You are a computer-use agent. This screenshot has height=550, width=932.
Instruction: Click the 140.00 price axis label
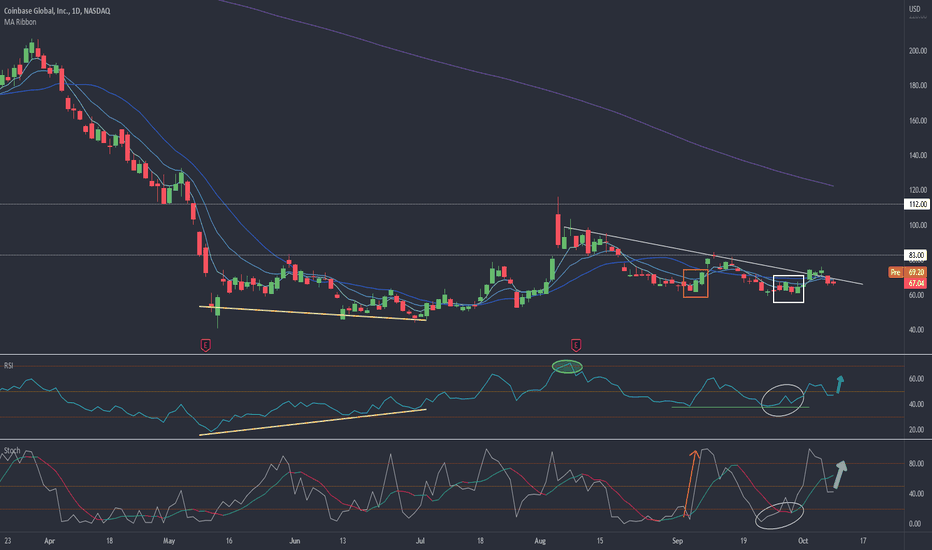coord(918,155)
